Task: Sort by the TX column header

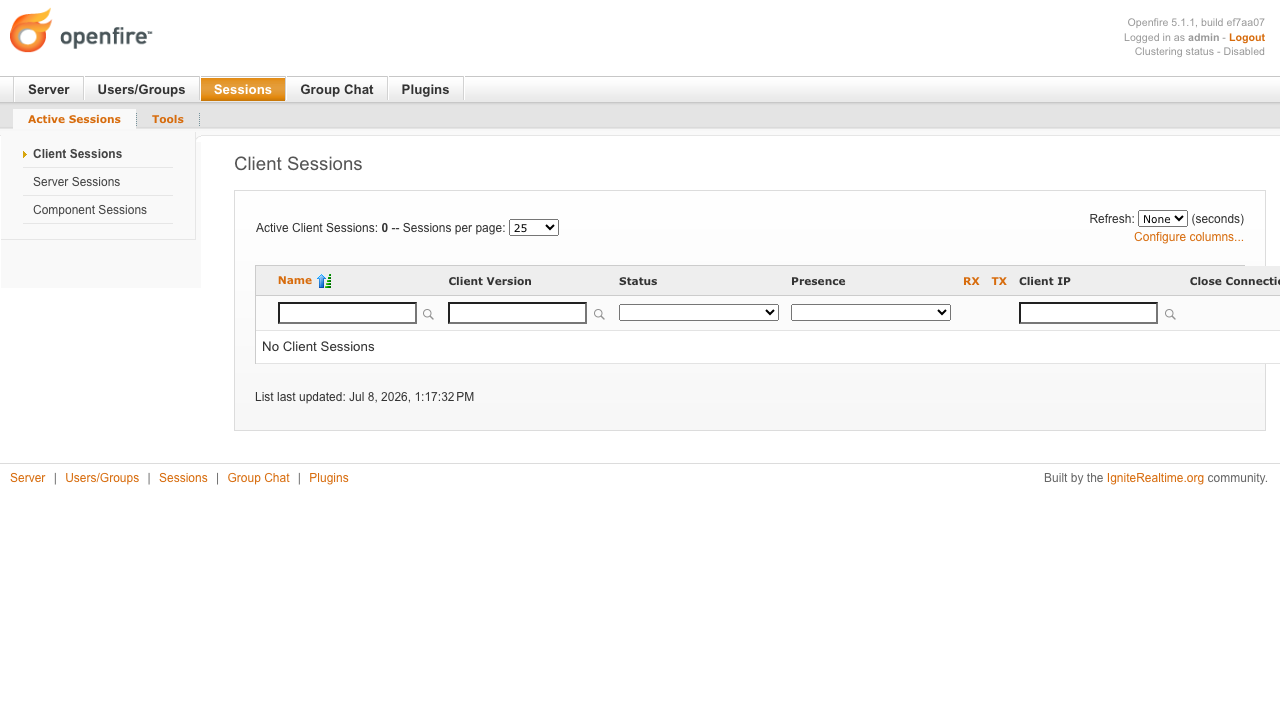Action: pyautogui.click(x=999, y=281)
